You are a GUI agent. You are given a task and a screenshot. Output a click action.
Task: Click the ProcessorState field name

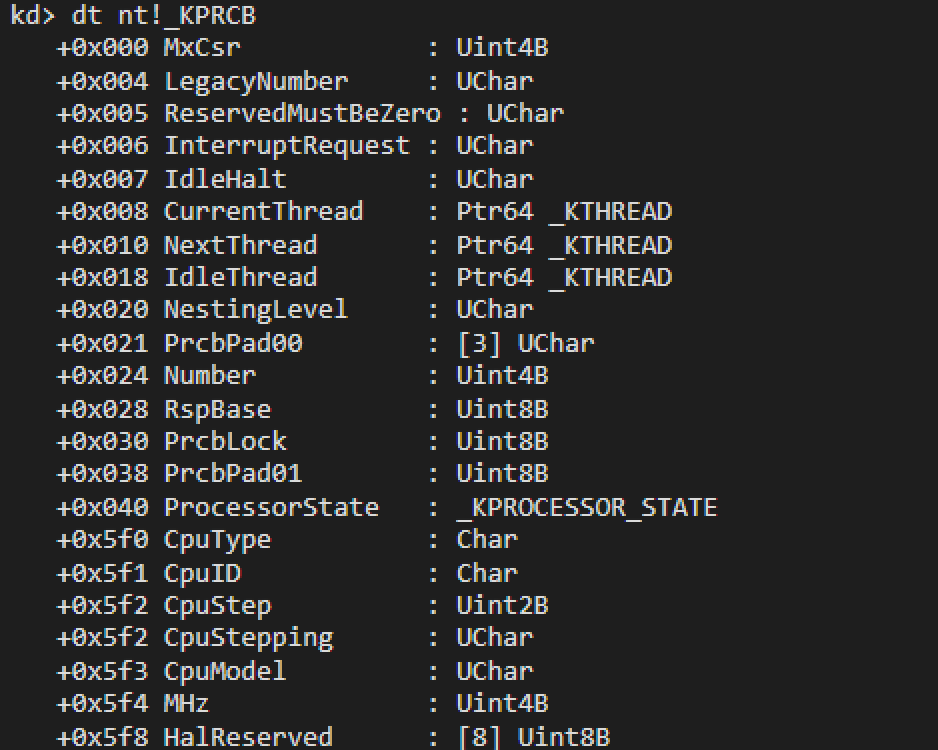coord(271,507)
